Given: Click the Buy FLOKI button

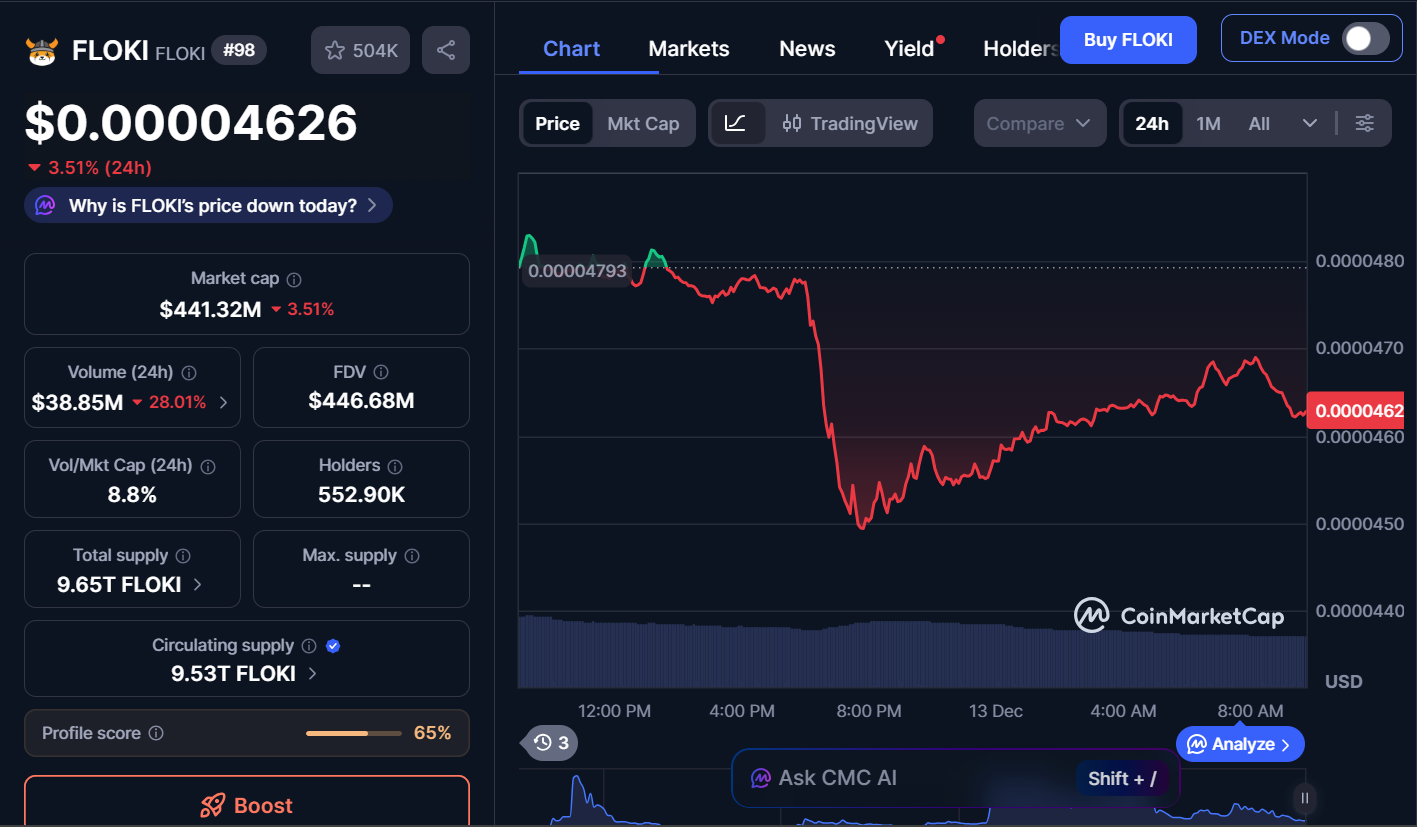Looking at the screenshot, I should coord(1127,40).
